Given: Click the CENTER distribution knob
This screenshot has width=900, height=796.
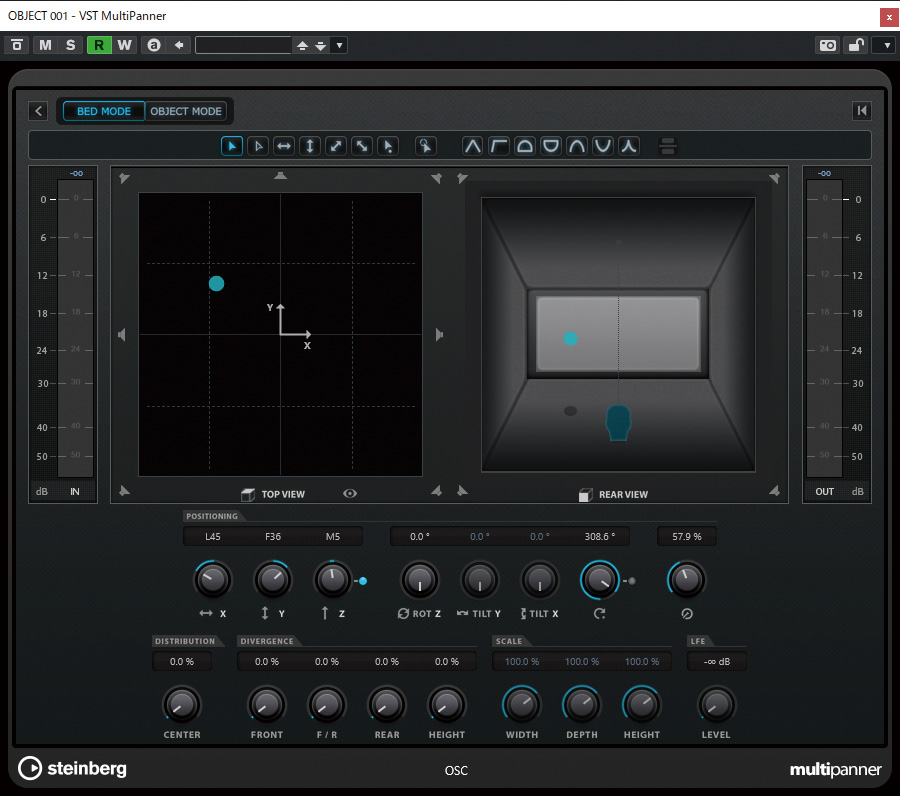Looking at the screenshot, I should pos(181,705).
